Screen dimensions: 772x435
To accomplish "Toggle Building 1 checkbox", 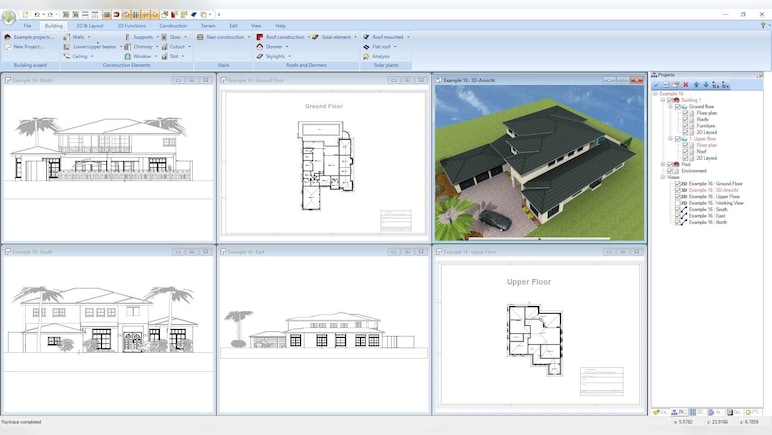I will coord(670,100).
